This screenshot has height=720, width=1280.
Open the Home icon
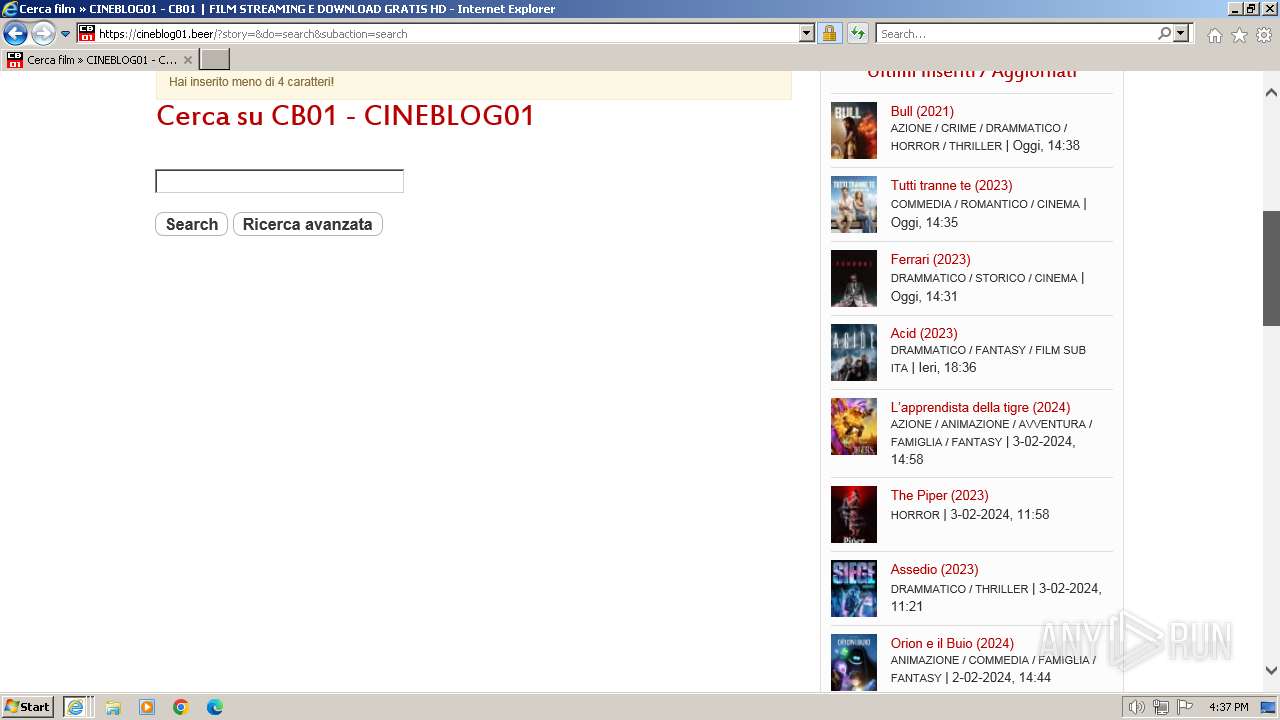tap(1214, 35)
